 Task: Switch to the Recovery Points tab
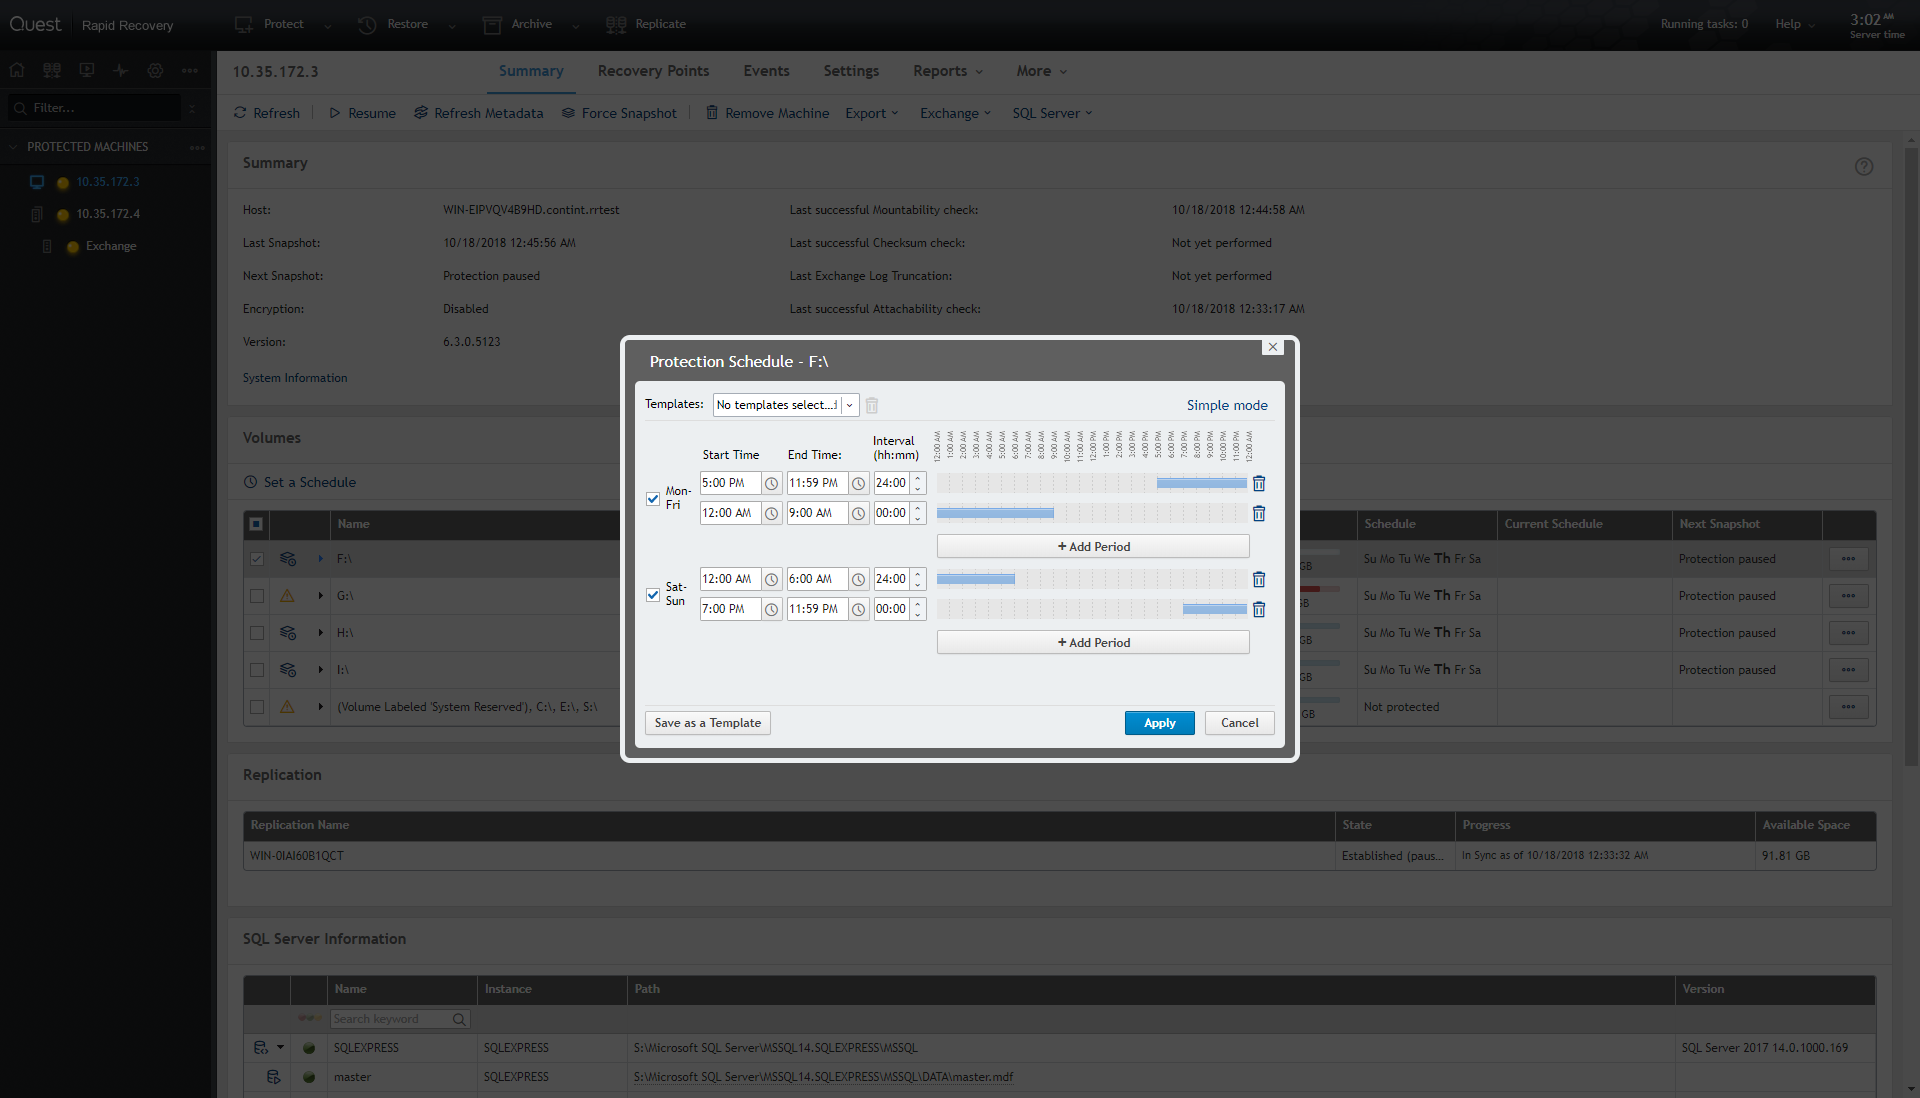click(x=653, y=71)
